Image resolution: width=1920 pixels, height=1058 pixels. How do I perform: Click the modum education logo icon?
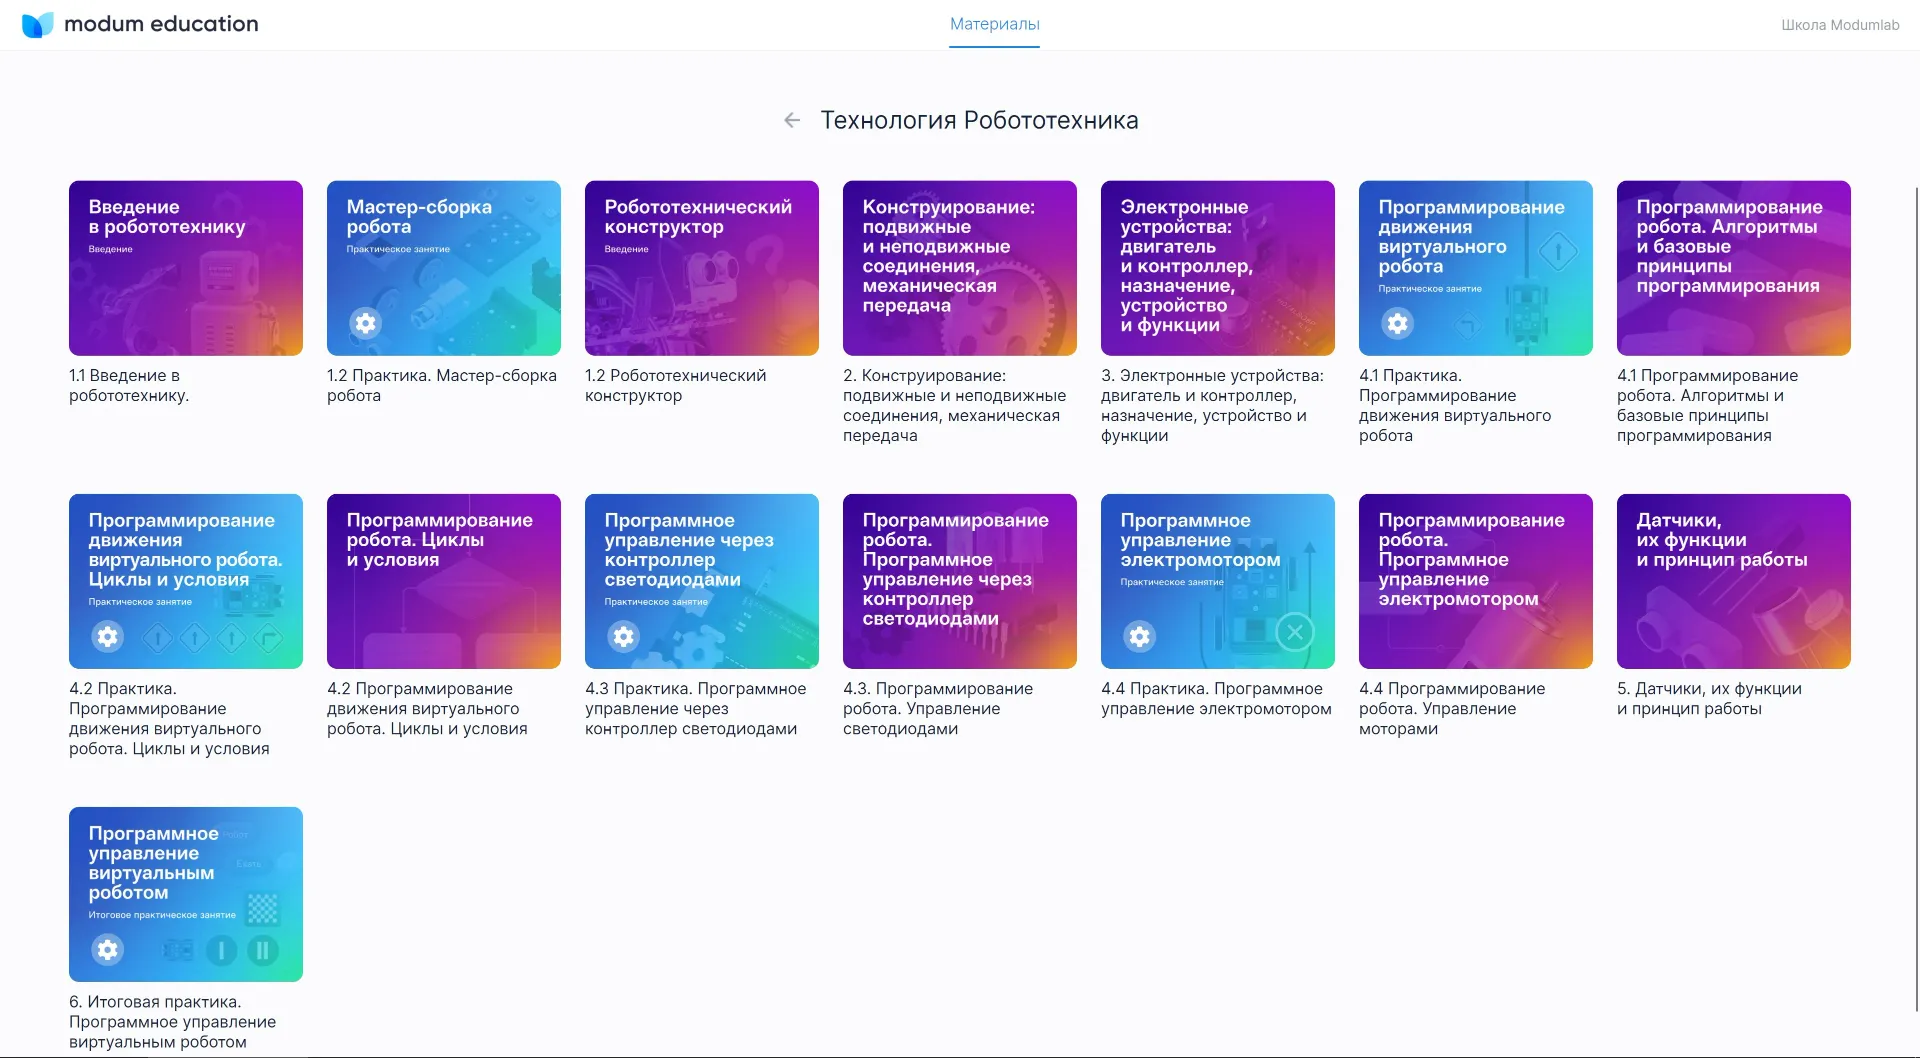click(37, 24)
